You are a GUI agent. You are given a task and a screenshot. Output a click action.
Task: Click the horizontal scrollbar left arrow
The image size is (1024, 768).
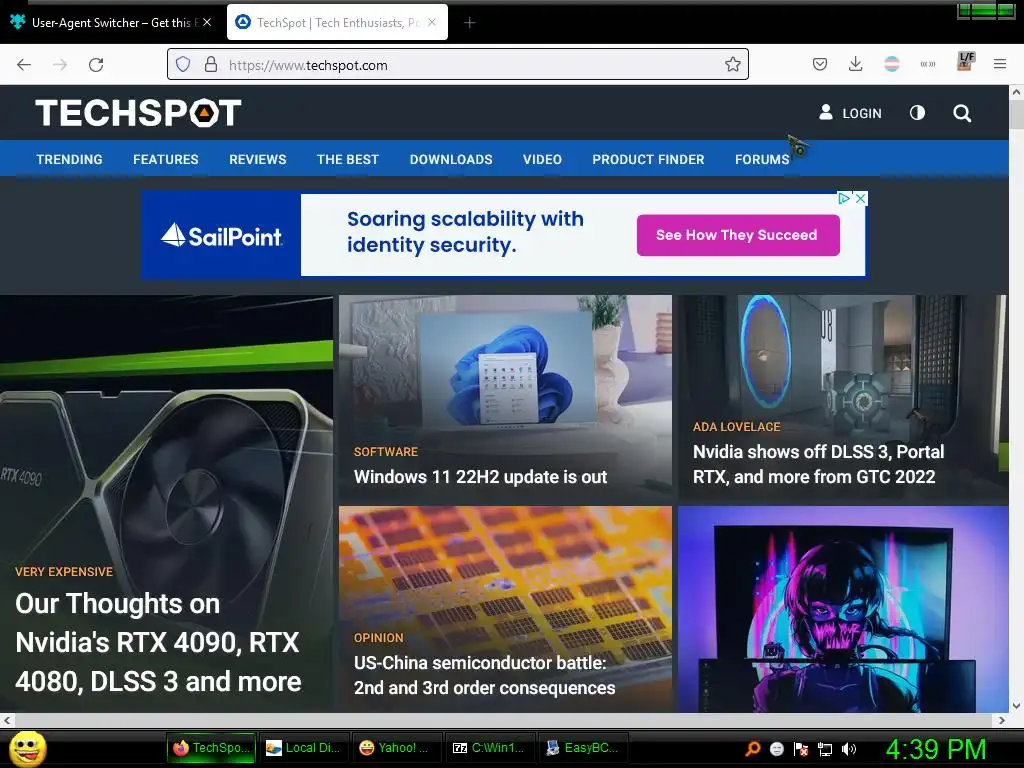[x=7, y=720]
